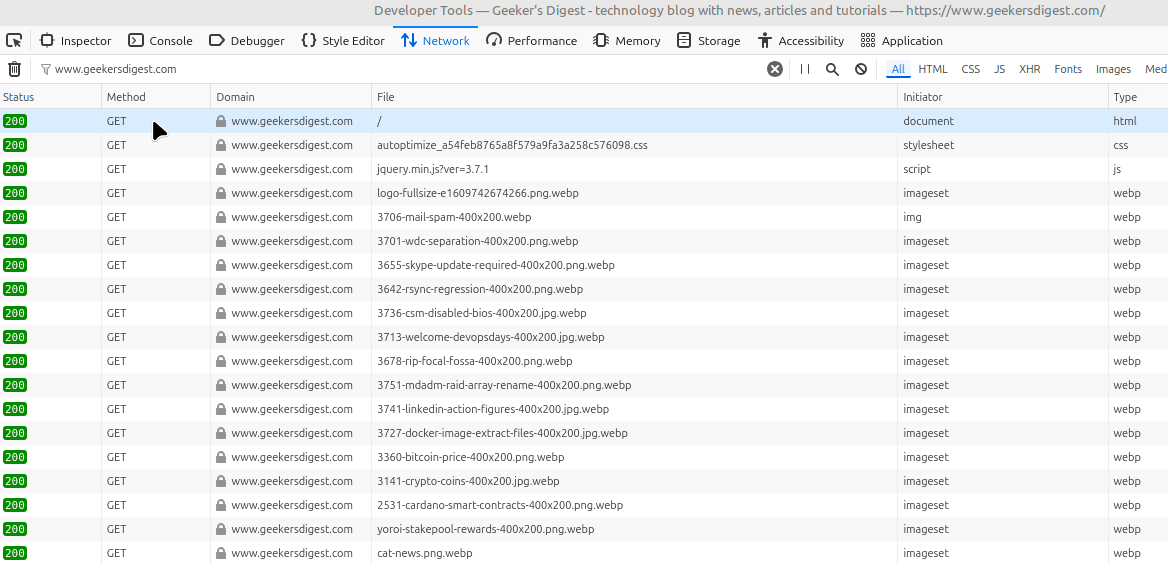Sort by the Initiator column header
Viewport: 1168px width, 565px height.
click(922, 97)
